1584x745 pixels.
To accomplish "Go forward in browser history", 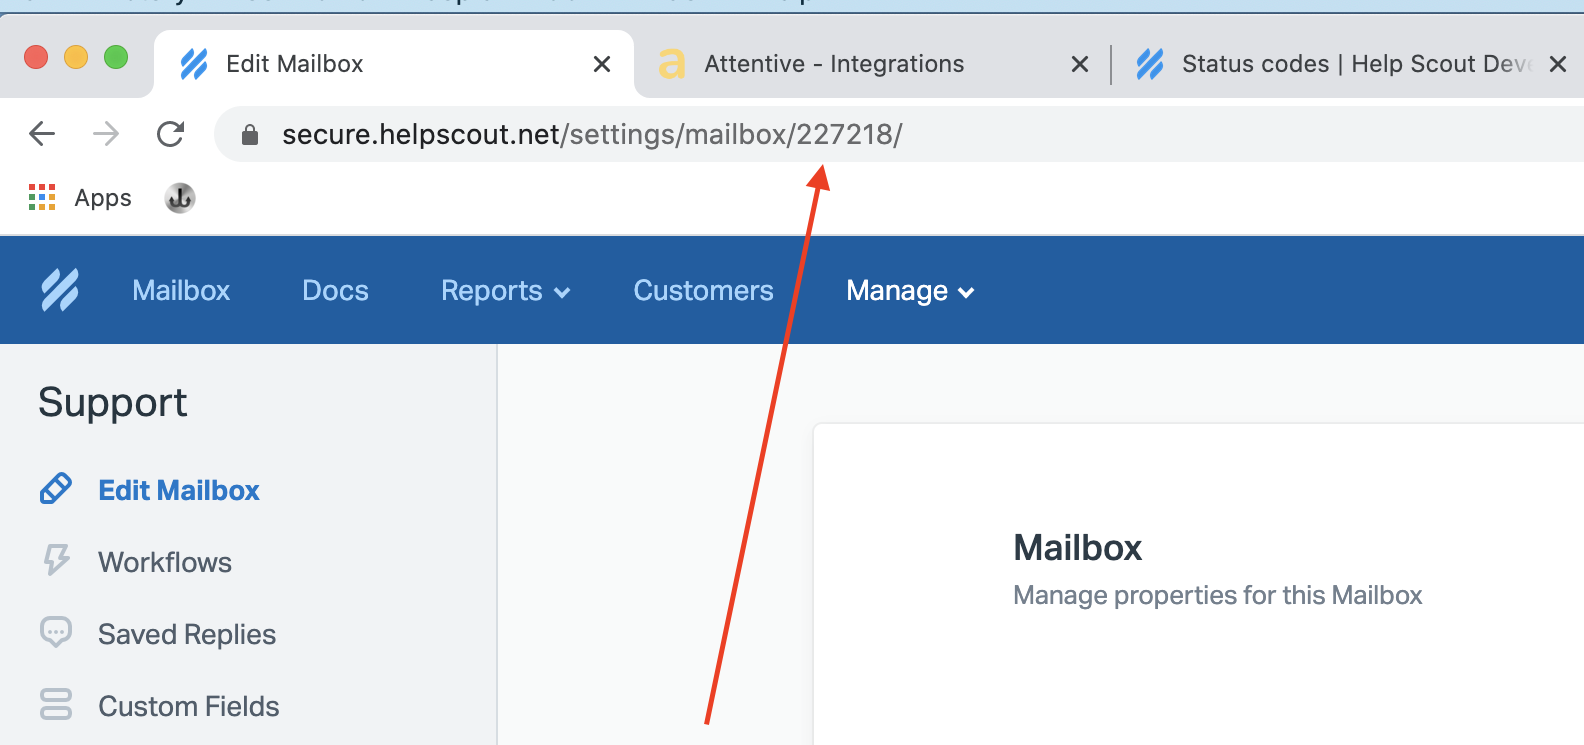I will pyautogui.click(x=106, y=133).
